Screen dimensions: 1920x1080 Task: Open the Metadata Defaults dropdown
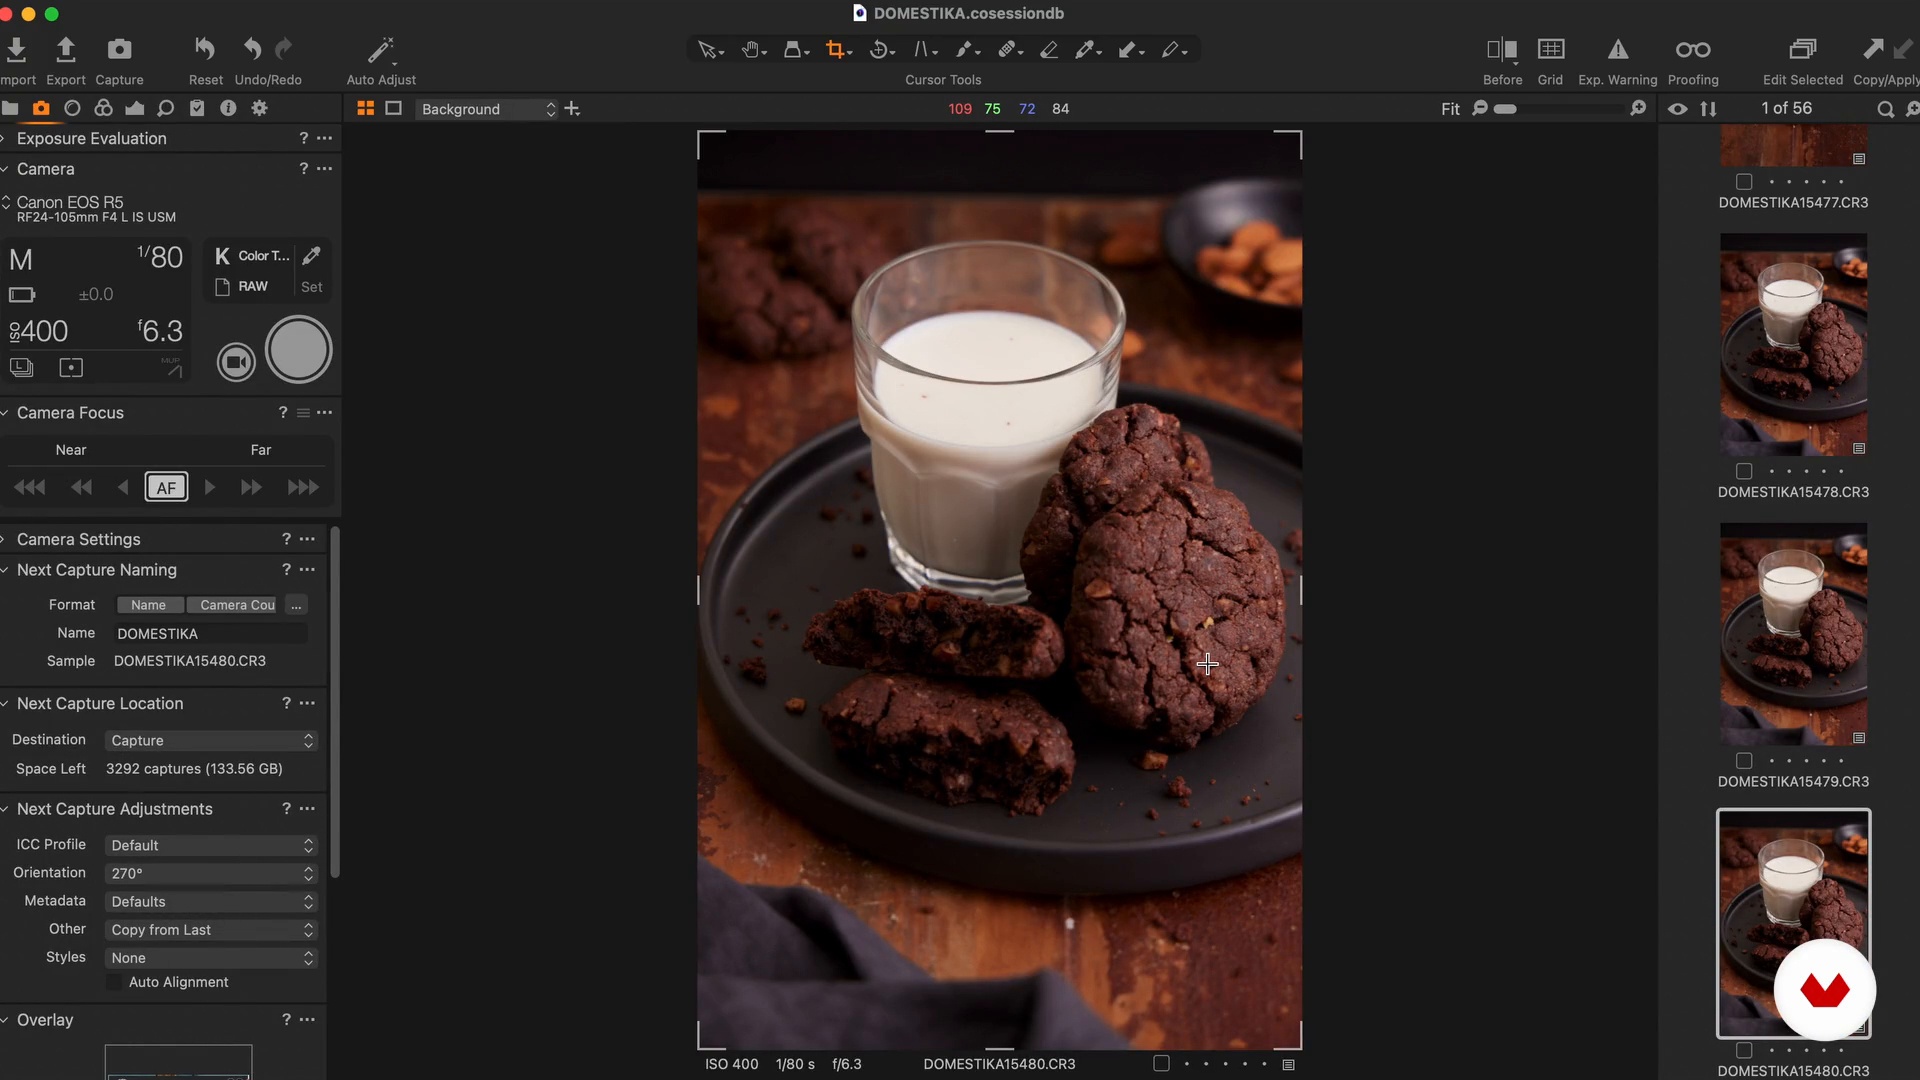211,901
